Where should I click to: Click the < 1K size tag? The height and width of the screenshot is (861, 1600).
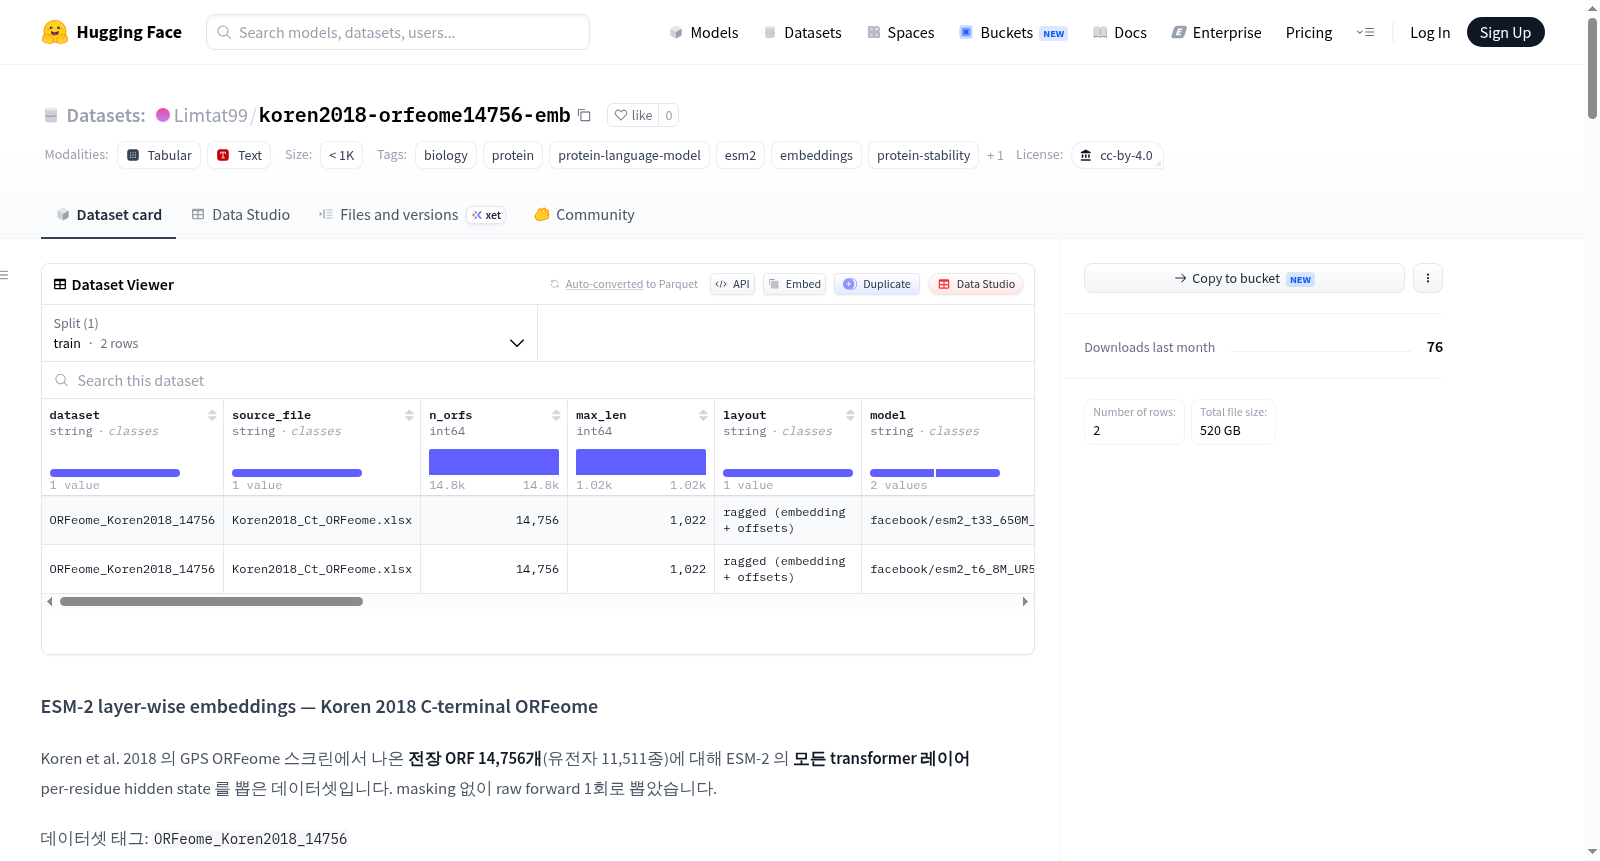click(x=342, y=155)
